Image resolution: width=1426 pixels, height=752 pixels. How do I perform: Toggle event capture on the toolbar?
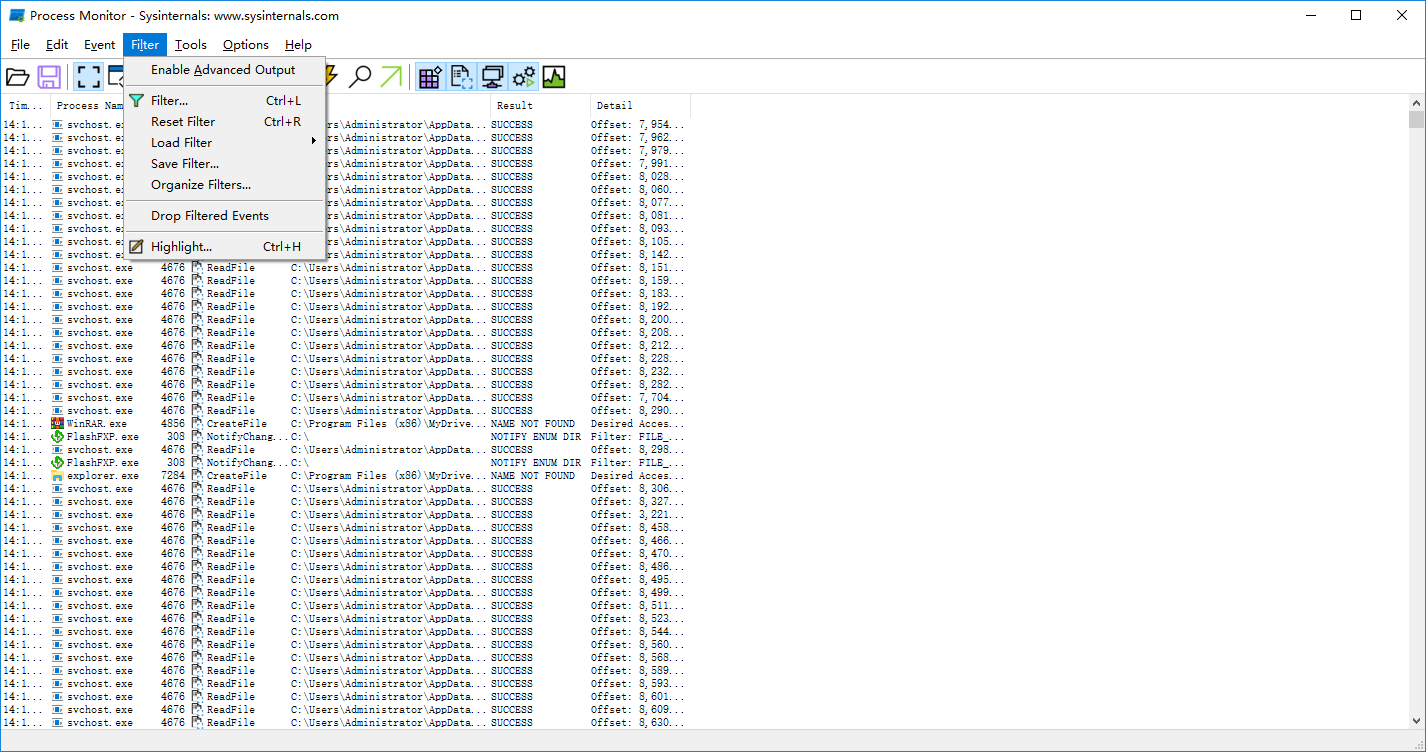click(87, 76)
